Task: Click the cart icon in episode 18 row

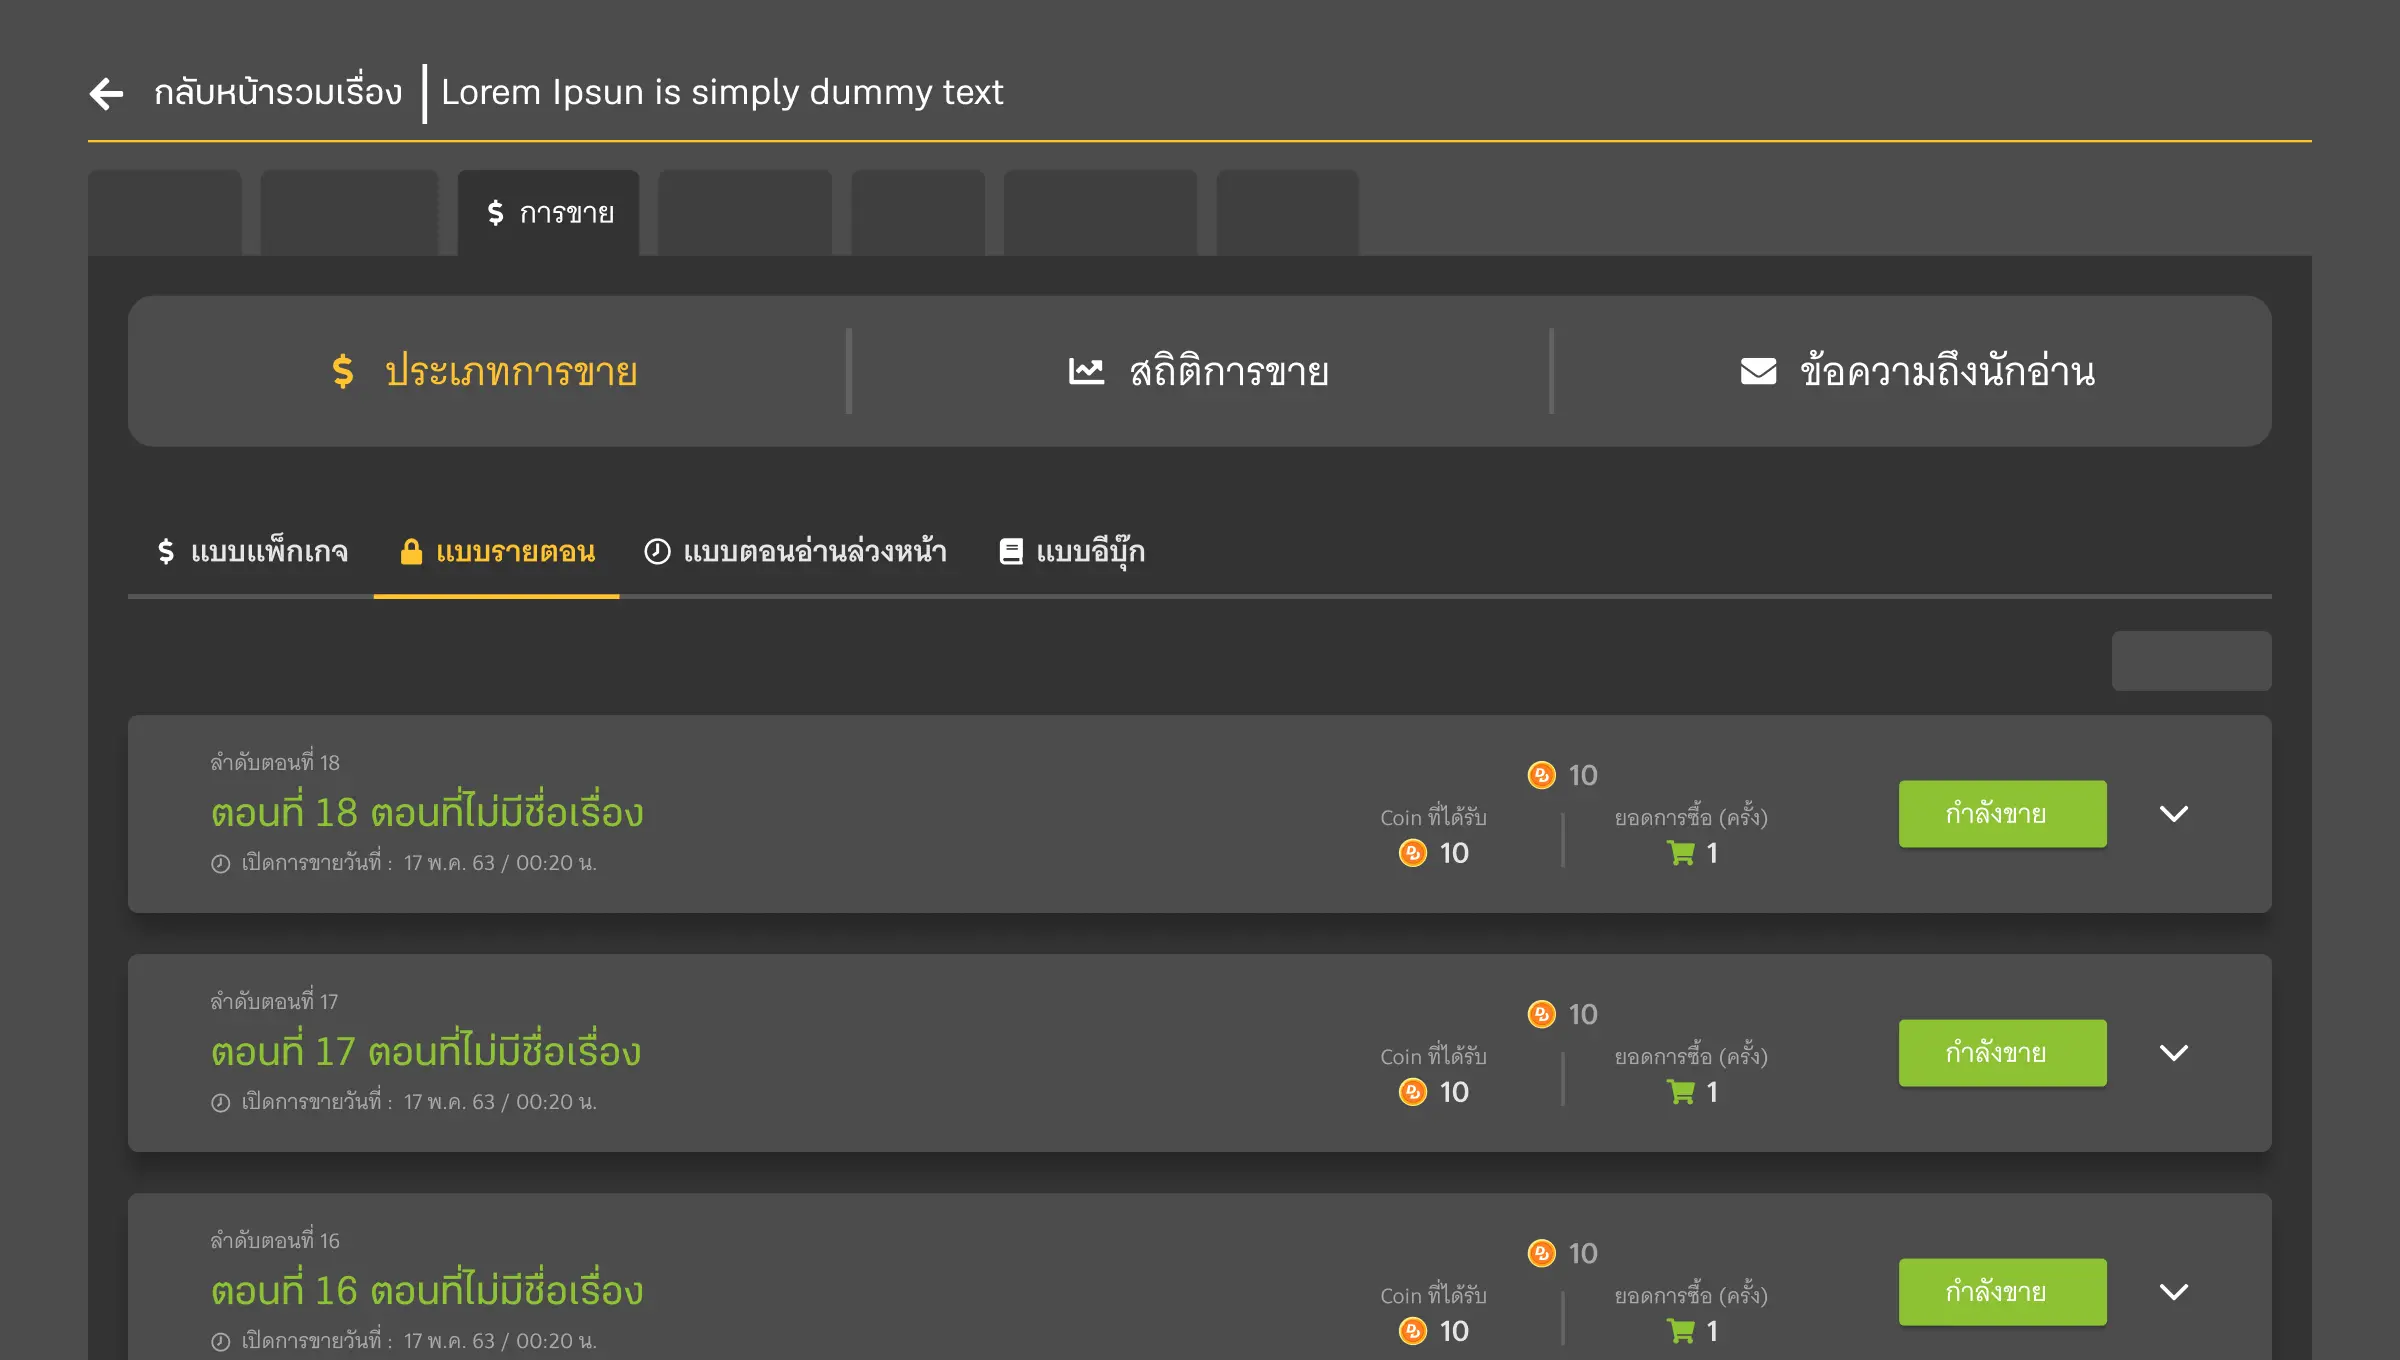Action: [x=1681, y=853]
